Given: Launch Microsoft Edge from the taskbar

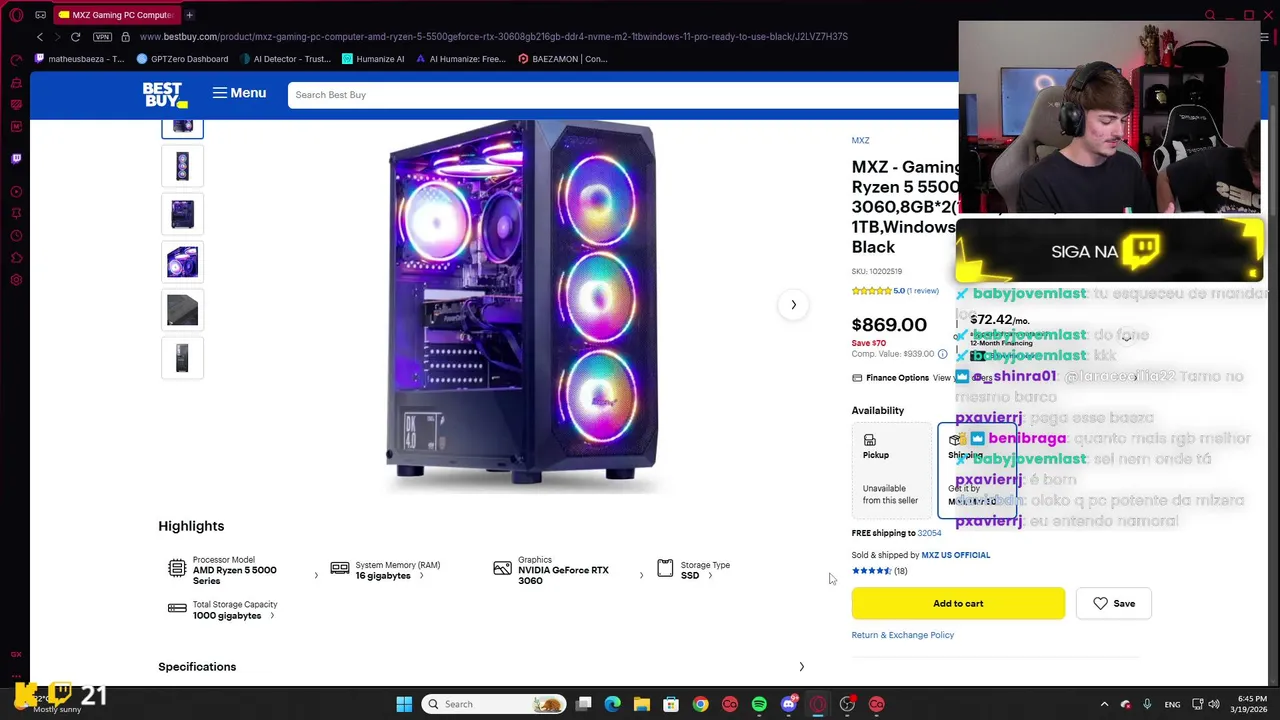Looking at the screenshot, I should (x=613, y=704).
